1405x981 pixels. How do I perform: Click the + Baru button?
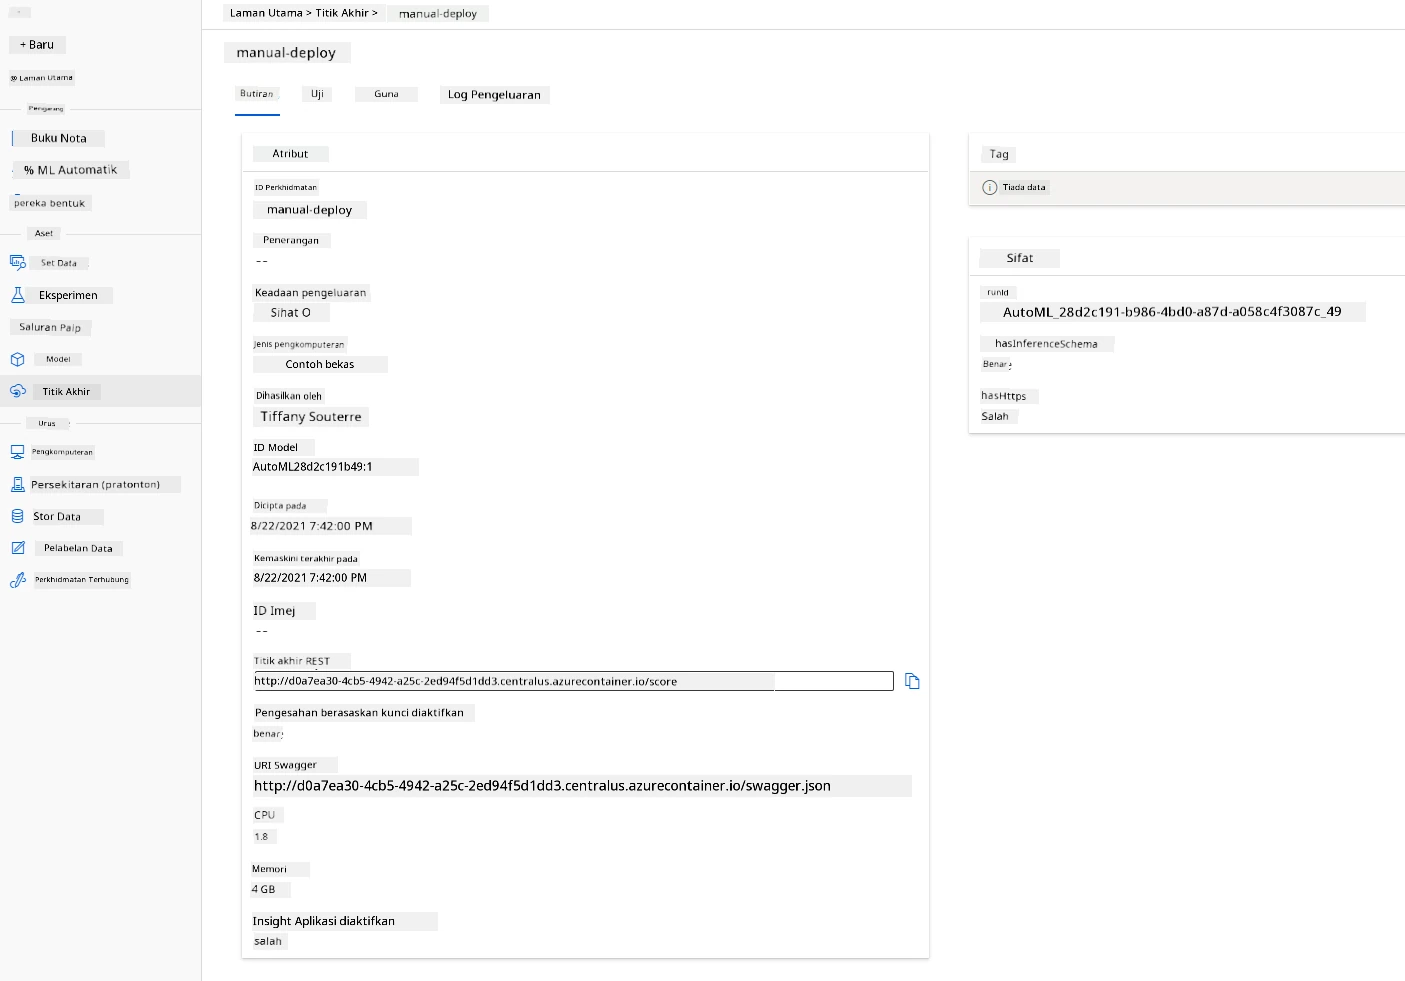[x=37, y=45]
